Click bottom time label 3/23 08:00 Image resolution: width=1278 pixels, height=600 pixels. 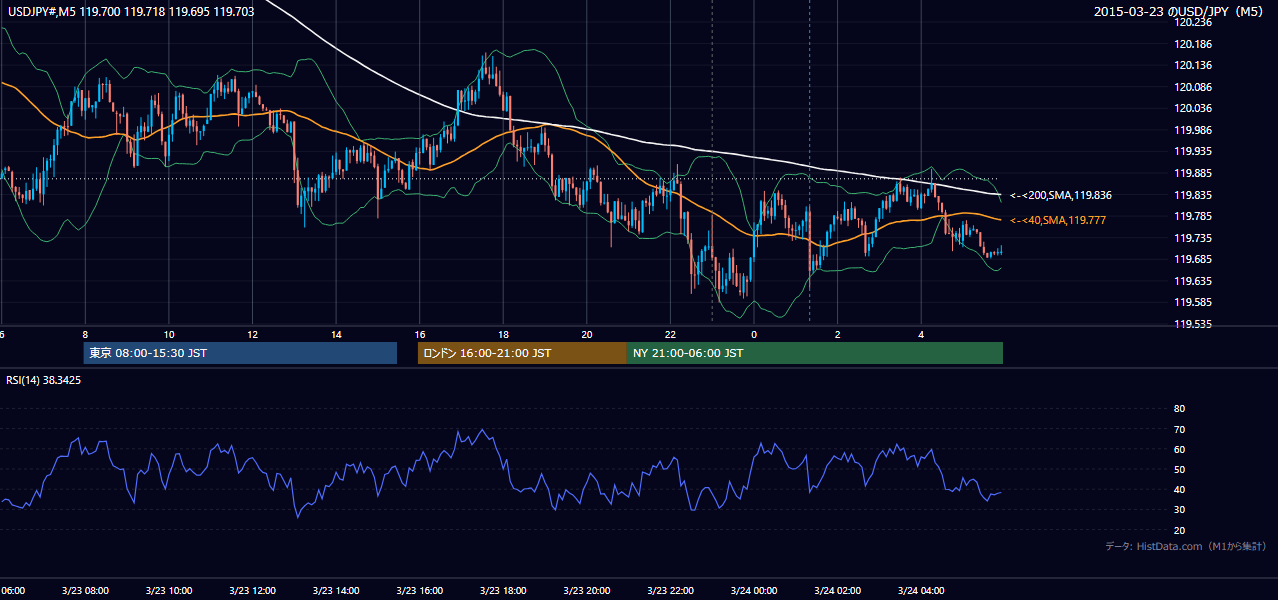pyautogui.click(x=85, y=590)
